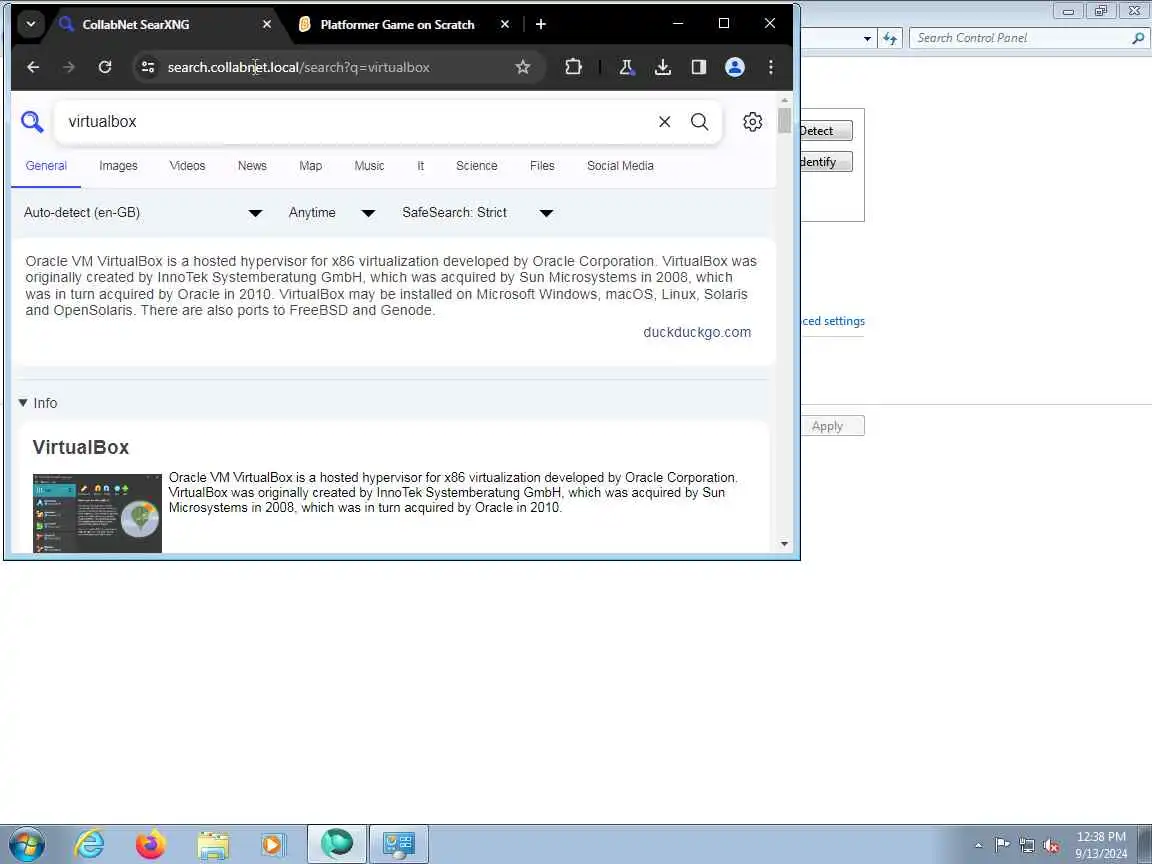1152x864 pixels.
Task: Open the tab search dropdown arrow
Action: coord(31,24)
